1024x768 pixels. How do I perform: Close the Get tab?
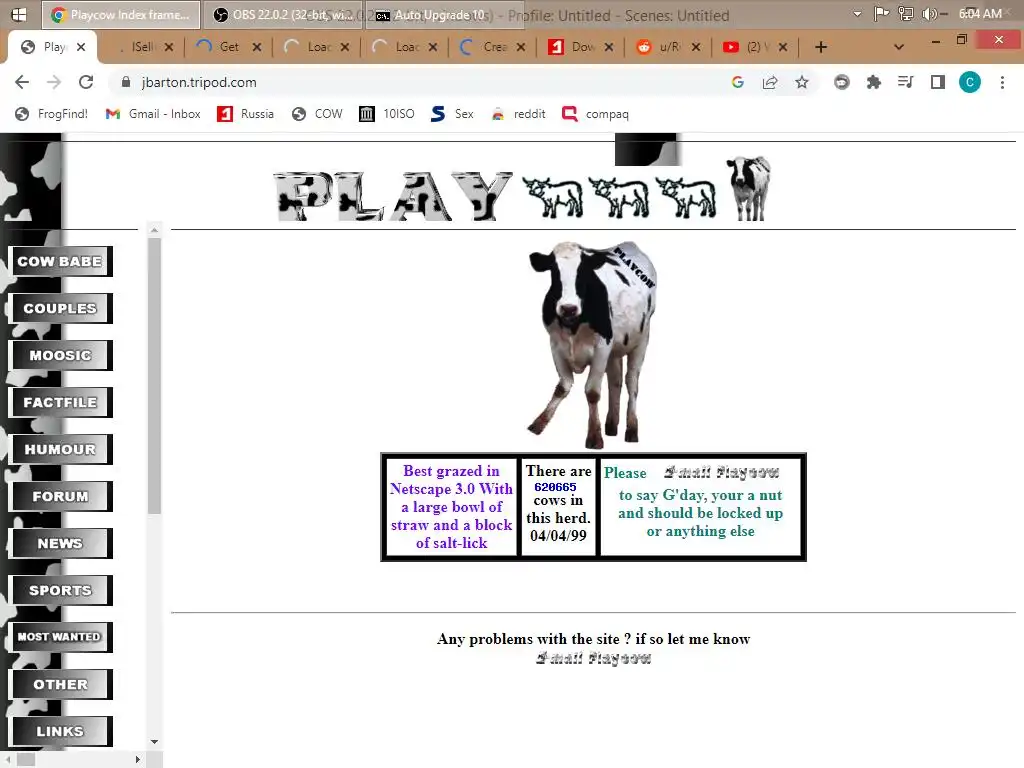257,47
